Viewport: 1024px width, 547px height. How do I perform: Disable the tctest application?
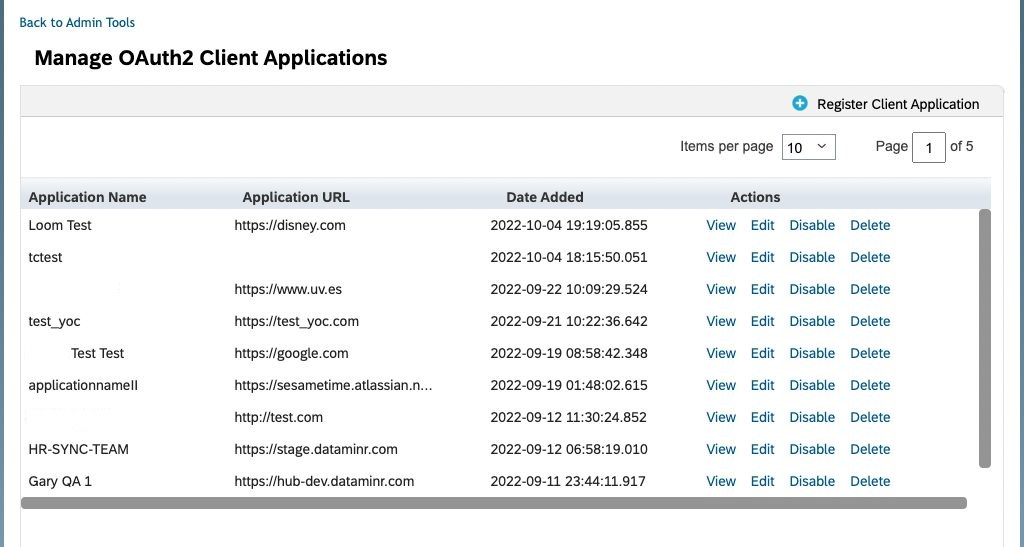pos(812,257)
